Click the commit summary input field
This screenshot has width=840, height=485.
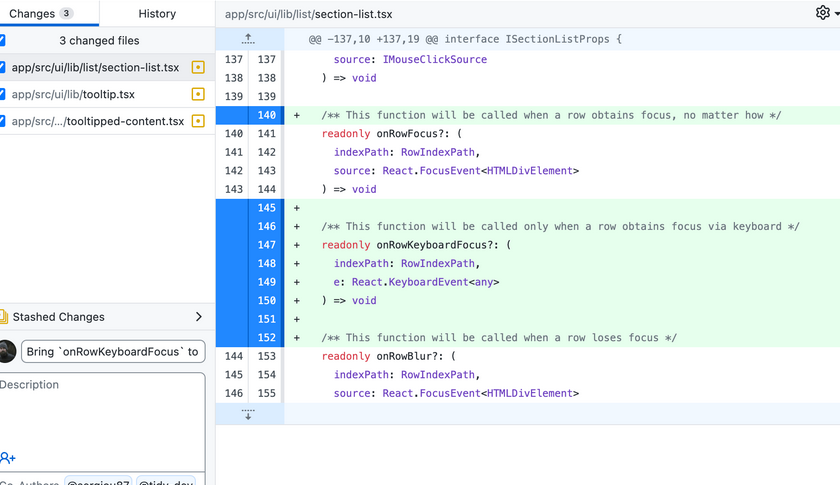(x=113, y=352)
